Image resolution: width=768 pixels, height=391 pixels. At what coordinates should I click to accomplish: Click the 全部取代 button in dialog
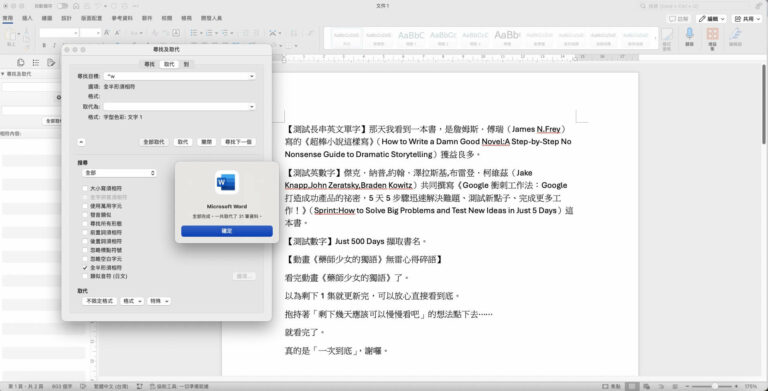point(154,142)
